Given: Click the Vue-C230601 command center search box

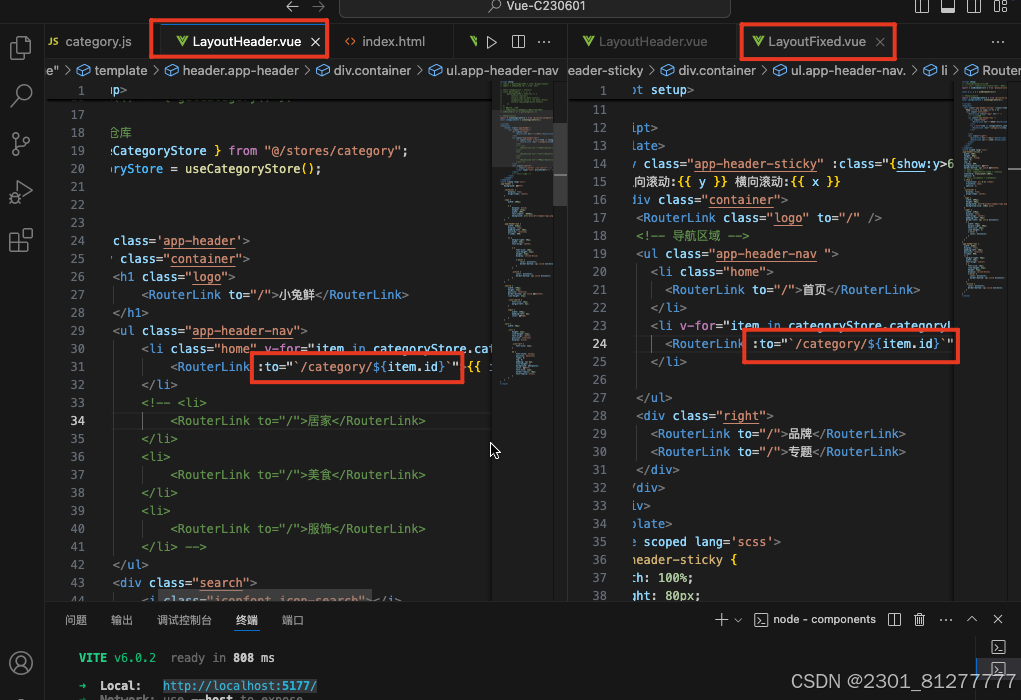Looking at the screenshot, I should (x=535, y=7).
